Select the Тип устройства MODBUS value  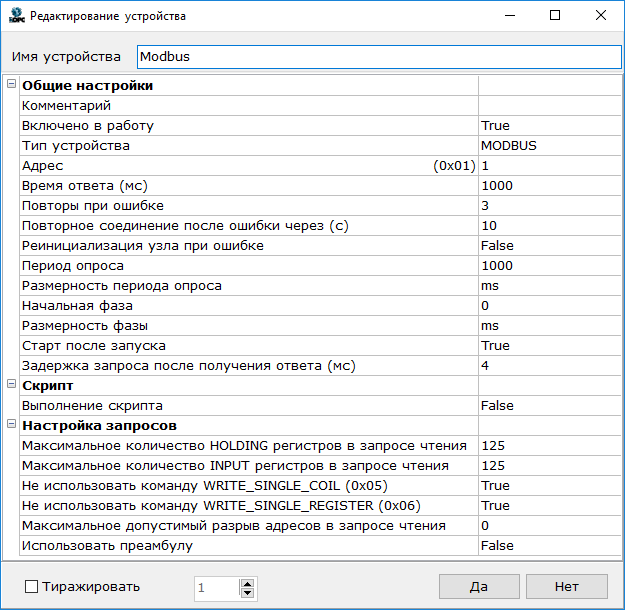(x=548, y=146)
